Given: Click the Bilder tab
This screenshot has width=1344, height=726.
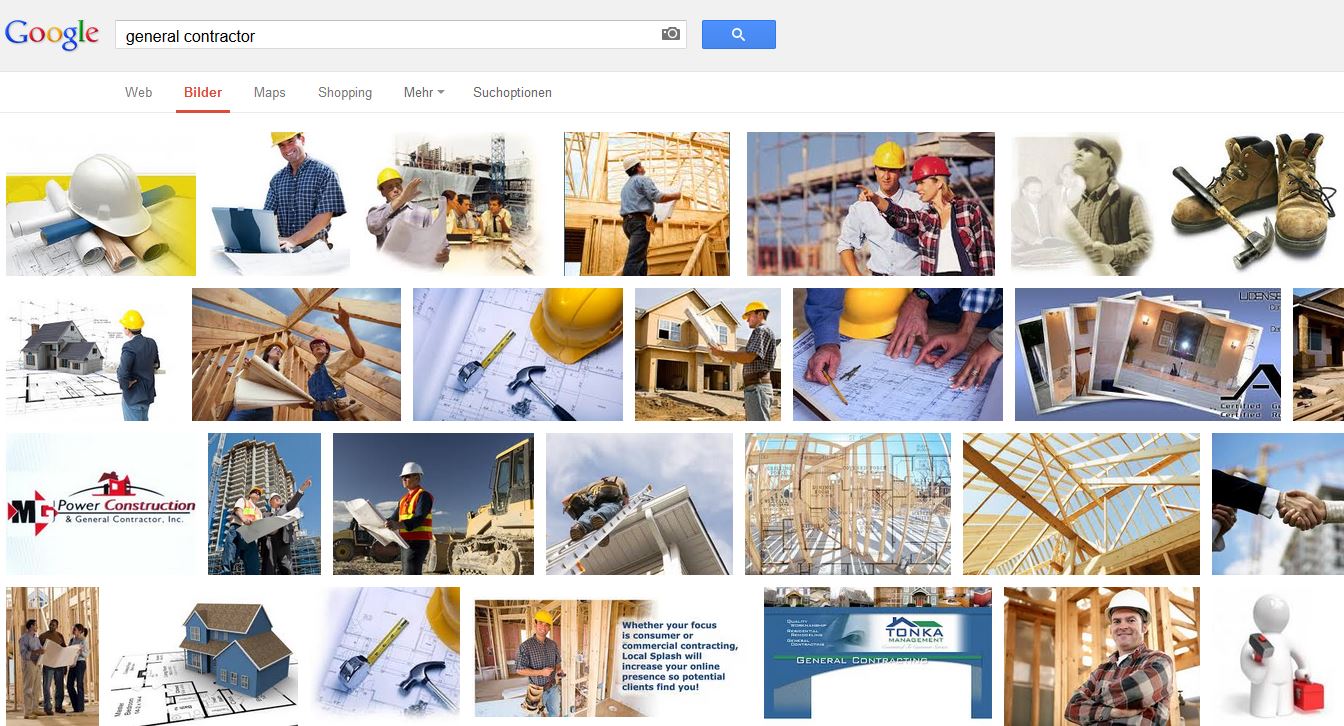Looking at the screenshot, I should pyautogui.click(x=203, y=92).
